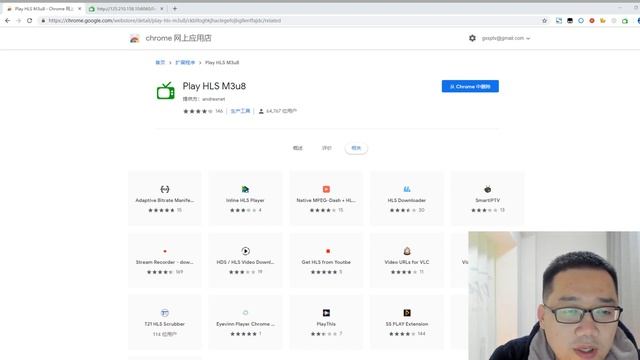Open the Video URLs for VLC icon
Image resolution: width=640 pixels, height=360 pixels.
(407, 251)
